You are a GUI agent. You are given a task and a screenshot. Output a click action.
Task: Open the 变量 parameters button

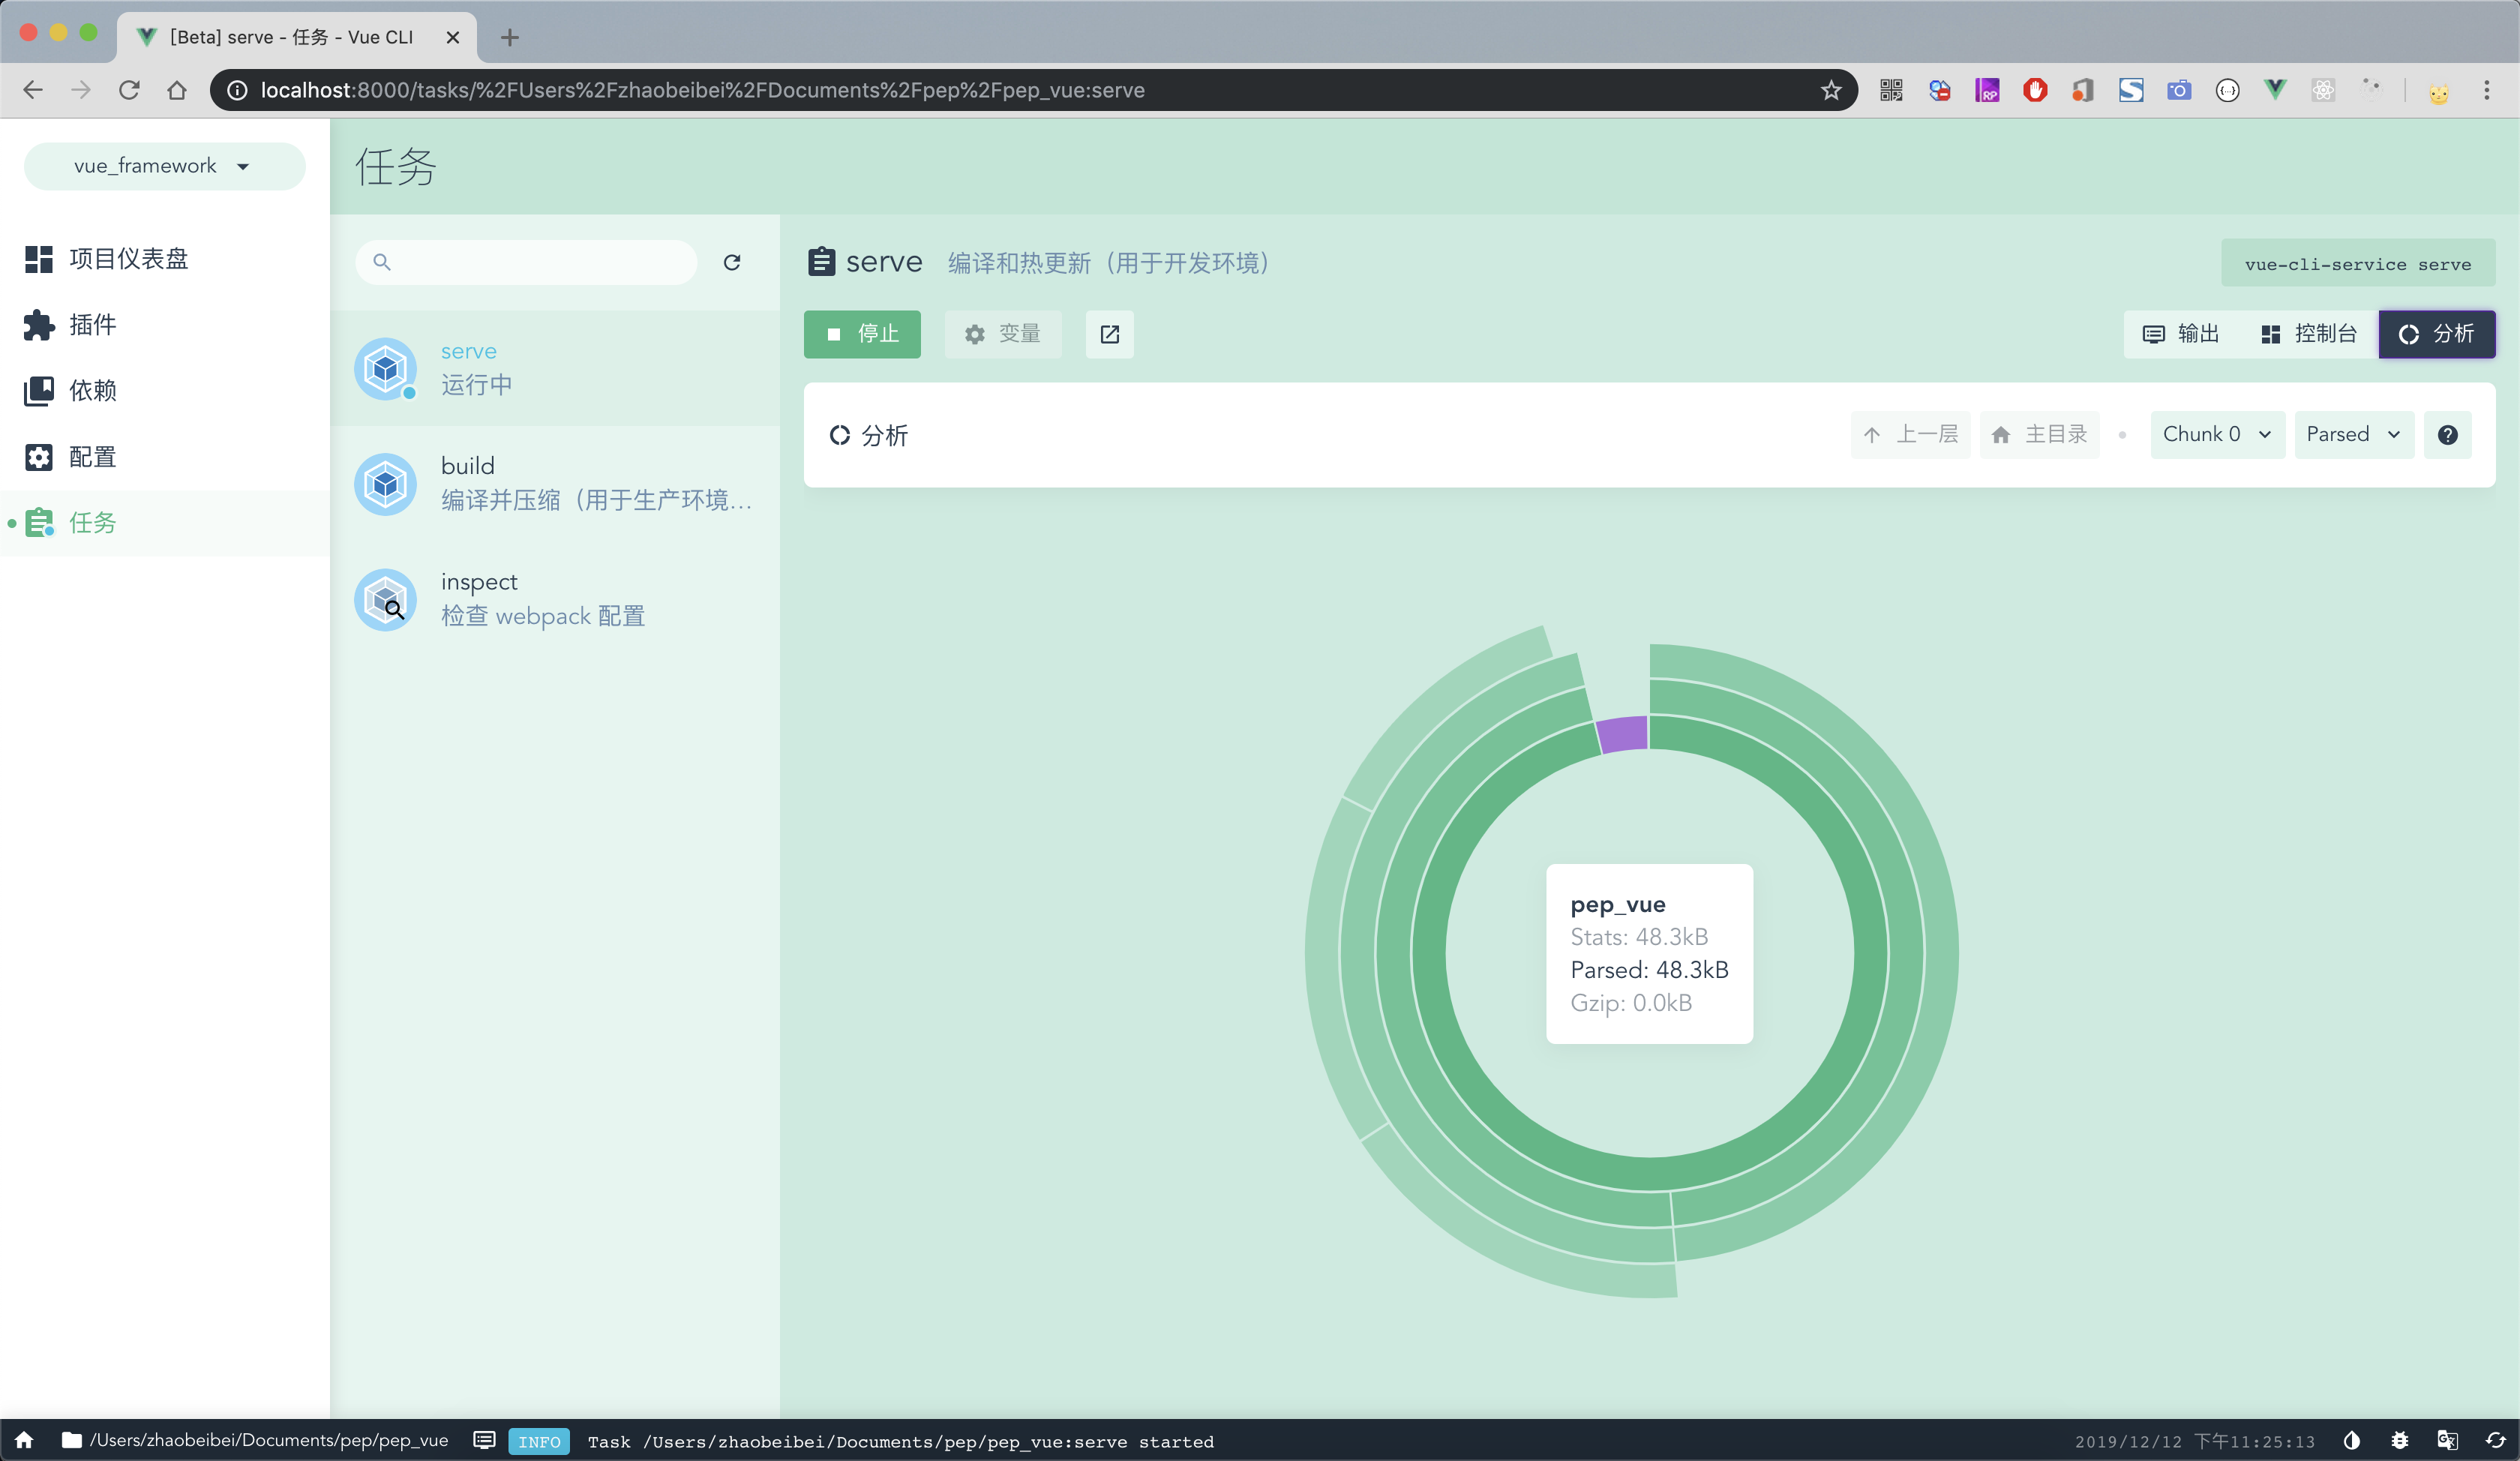pos(1003,334)
